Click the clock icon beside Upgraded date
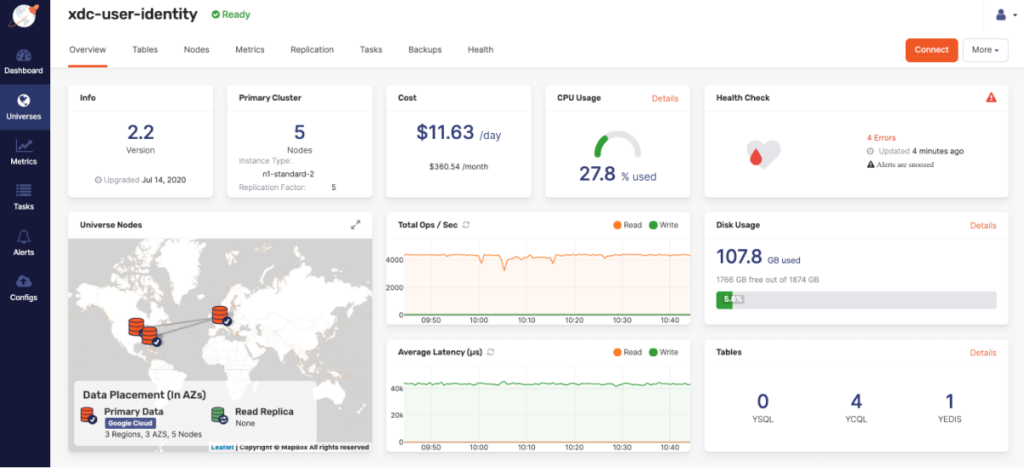 (x=98, y=179)
